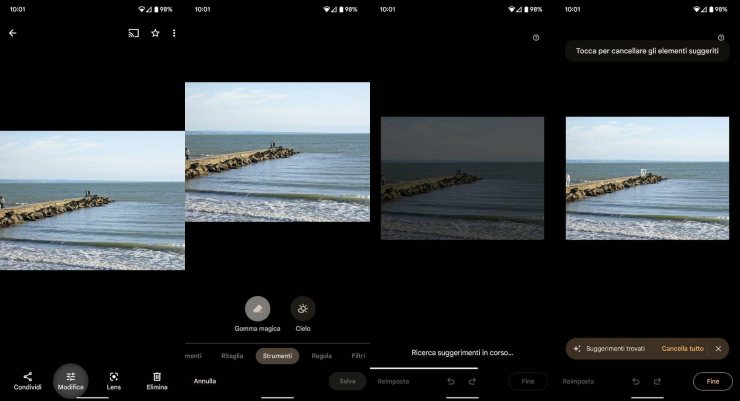The height and width of the screenshot is (401, 740).
Task: Open the Filtri tab
Action: coord(358,356)
